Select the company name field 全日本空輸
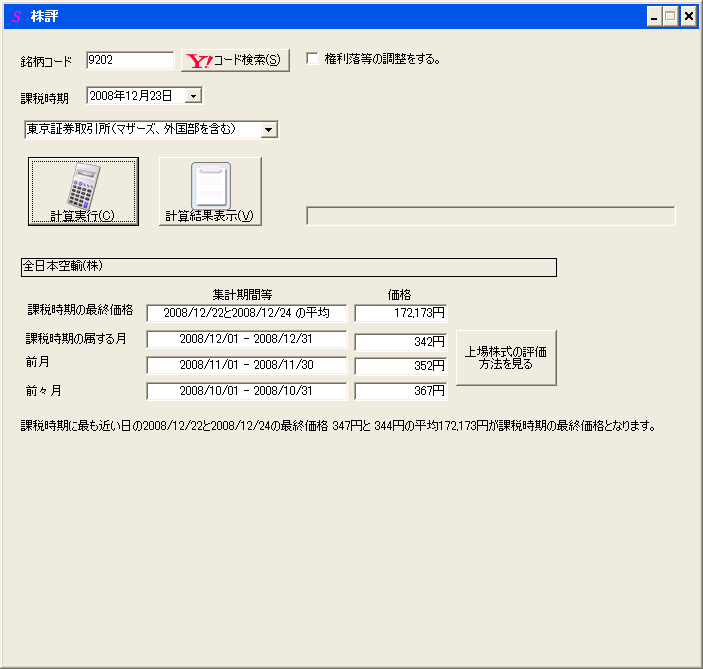This screenshot has height=669, width=703. 288,267
